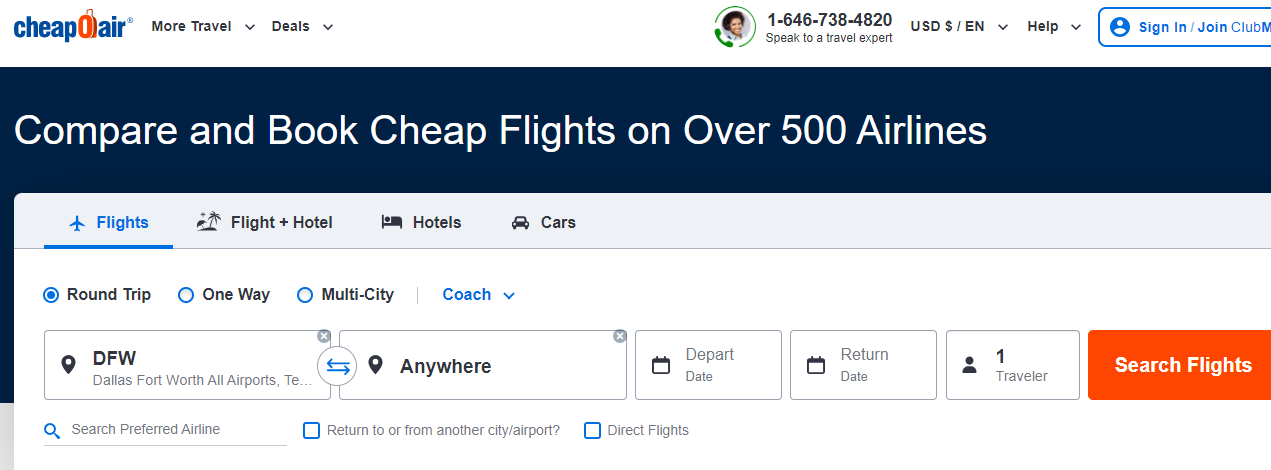
Task: Open USD $ / EN currency selector
Action: tap(959, 27)
